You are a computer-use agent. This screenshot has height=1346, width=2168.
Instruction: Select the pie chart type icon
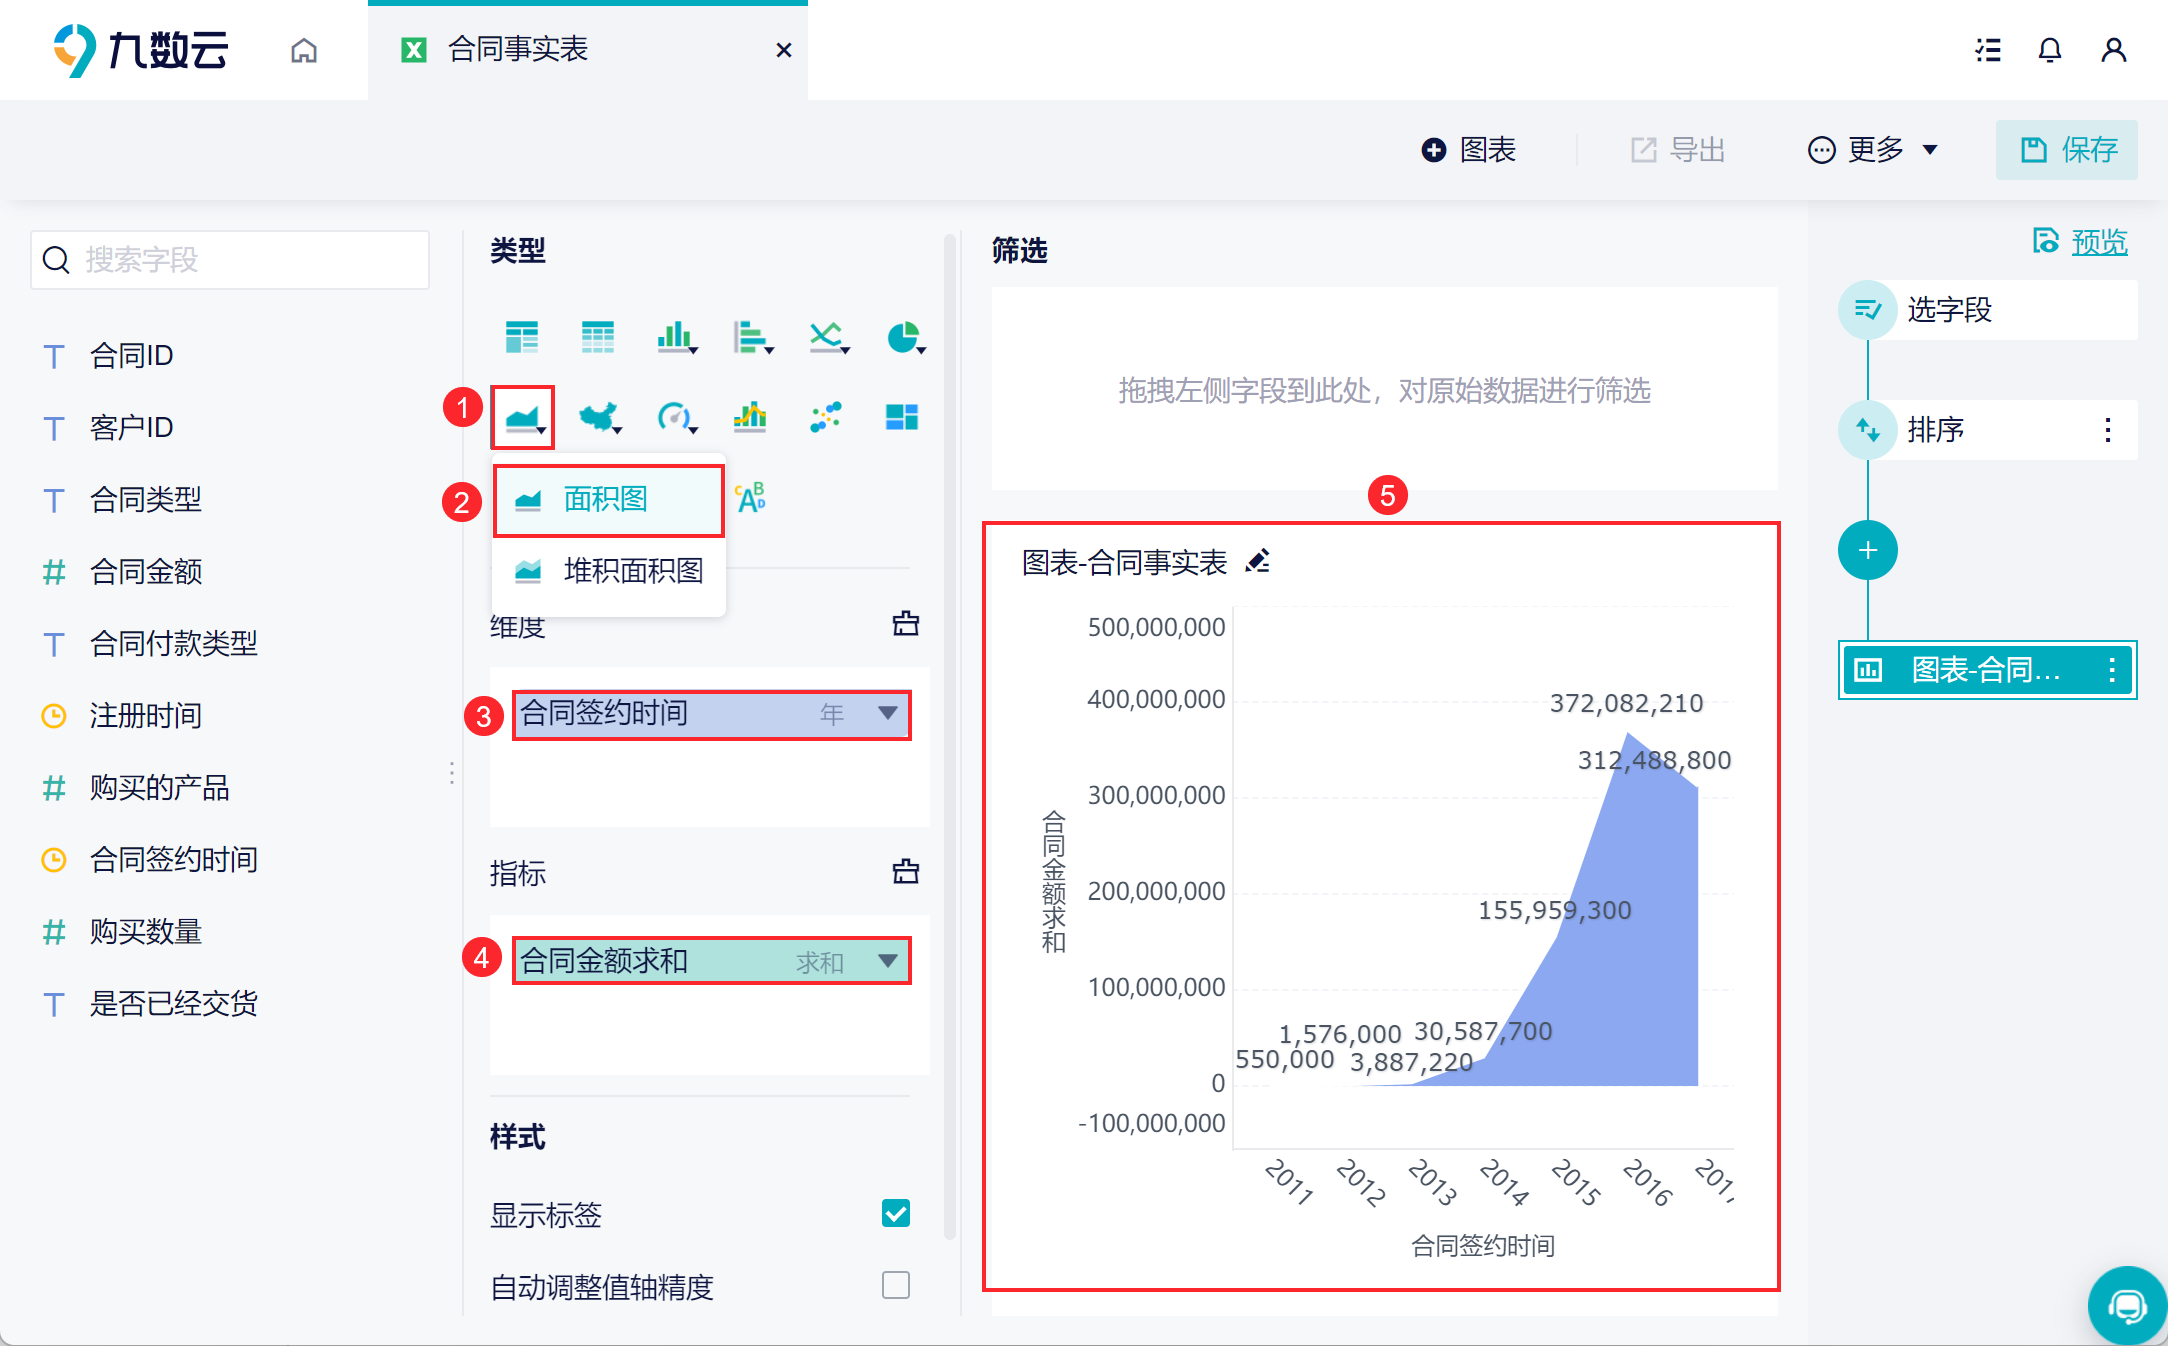[x=904, y=338]
